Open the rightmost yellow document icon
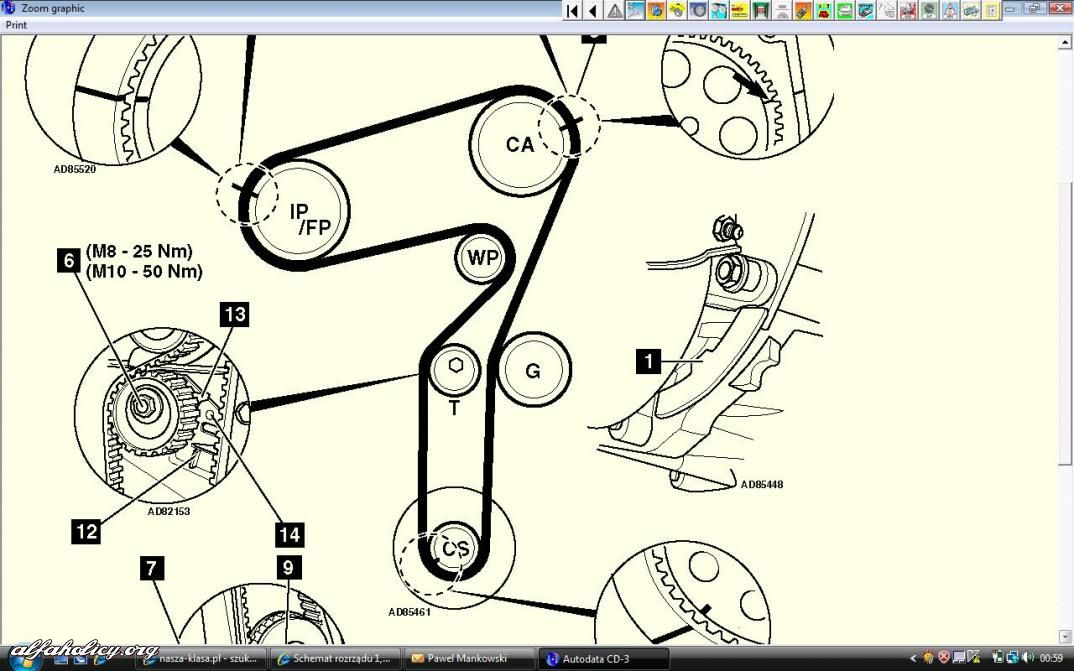The height and width of the screenshot is (671, 1074). coord(990,10)
